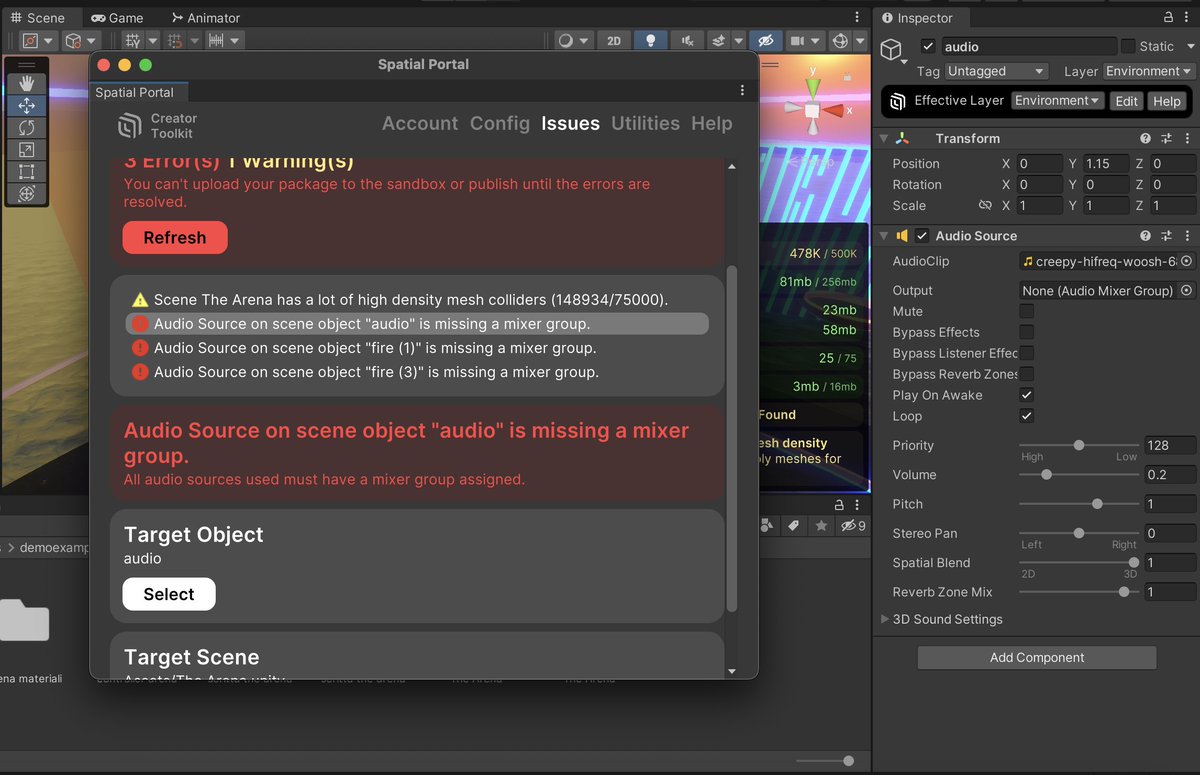The height and width of the screenshot is (775, 1200).
Task: Open the Tag Untagged dropdown
Action: (996, 71)
